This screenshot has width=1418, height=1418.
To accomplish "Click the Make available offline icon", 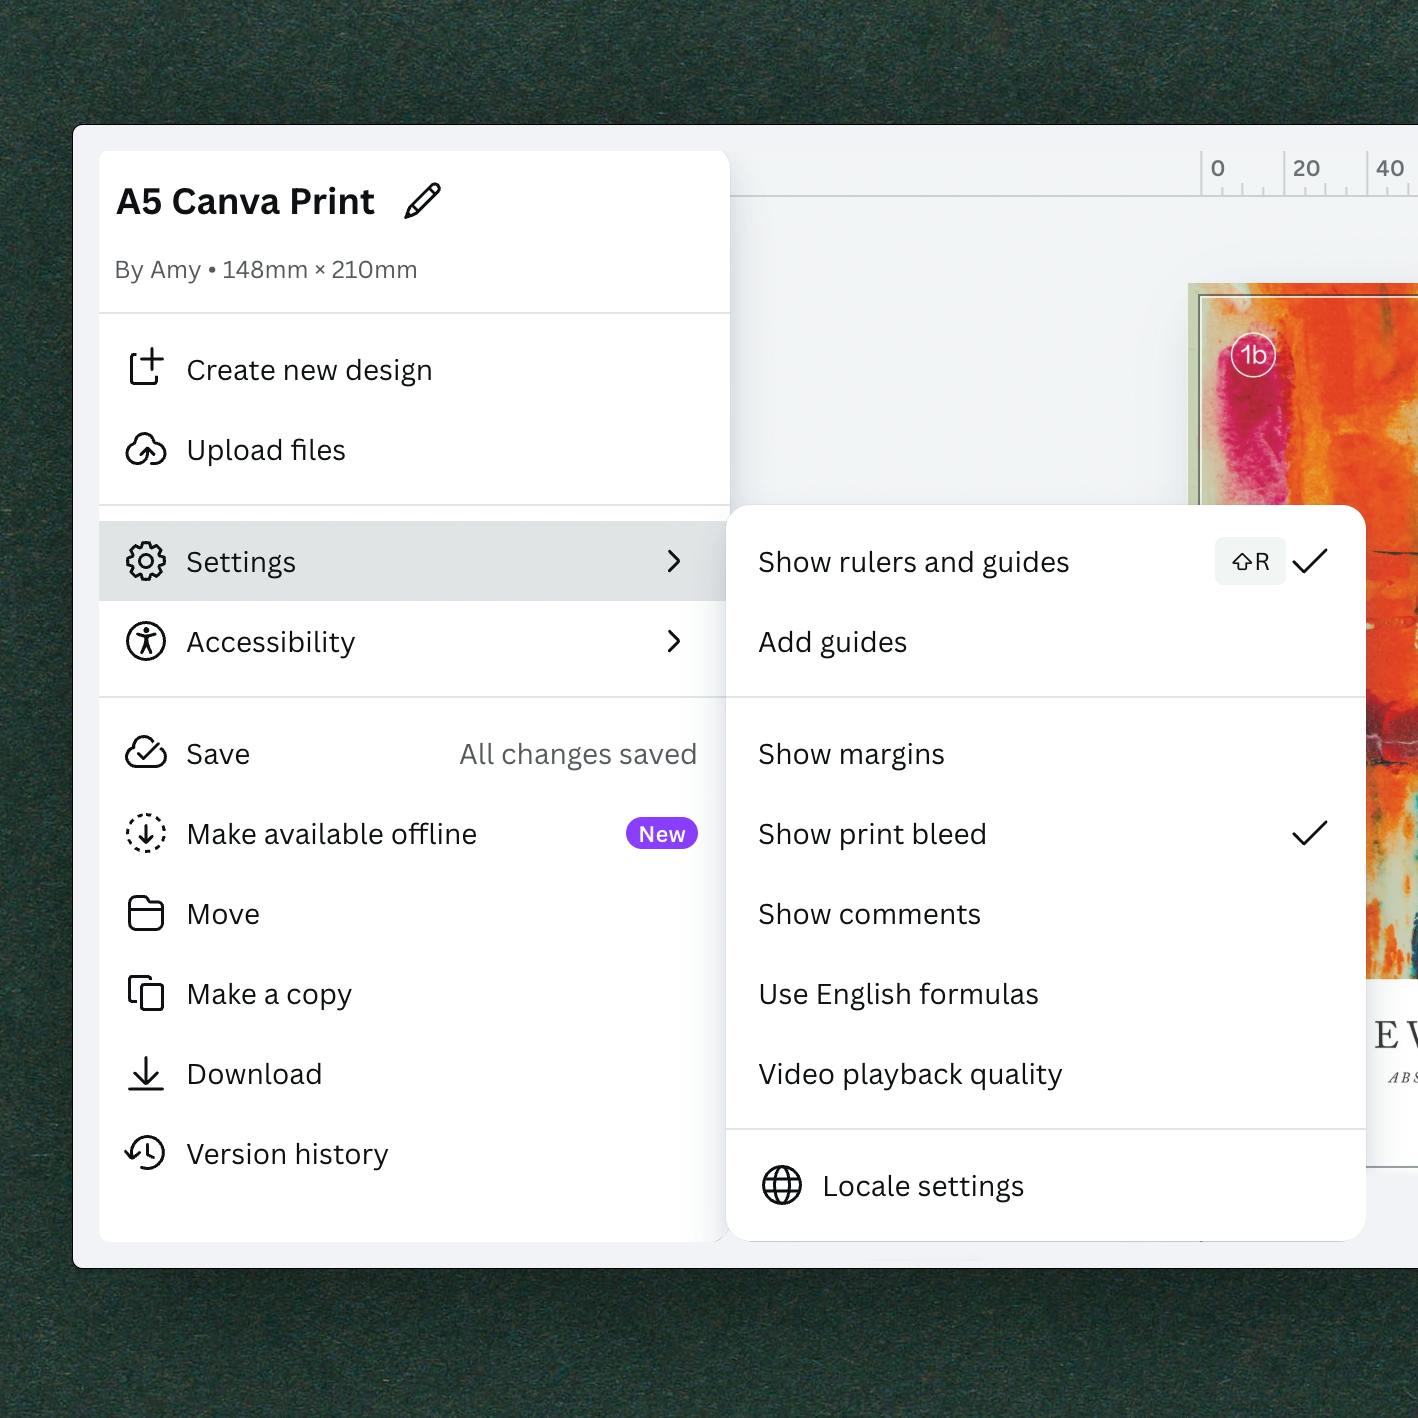I will click(x=146, y=833).
